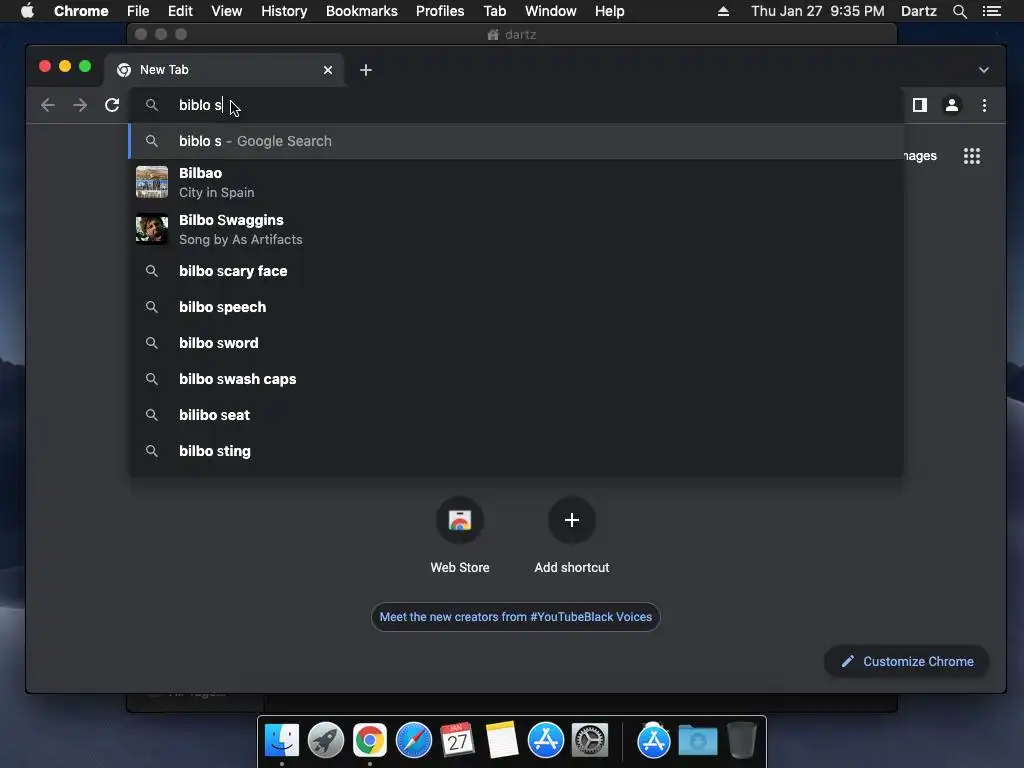The image size is (1024, 768).
Task: Open the Google apps grid
Action: [972, 156]
